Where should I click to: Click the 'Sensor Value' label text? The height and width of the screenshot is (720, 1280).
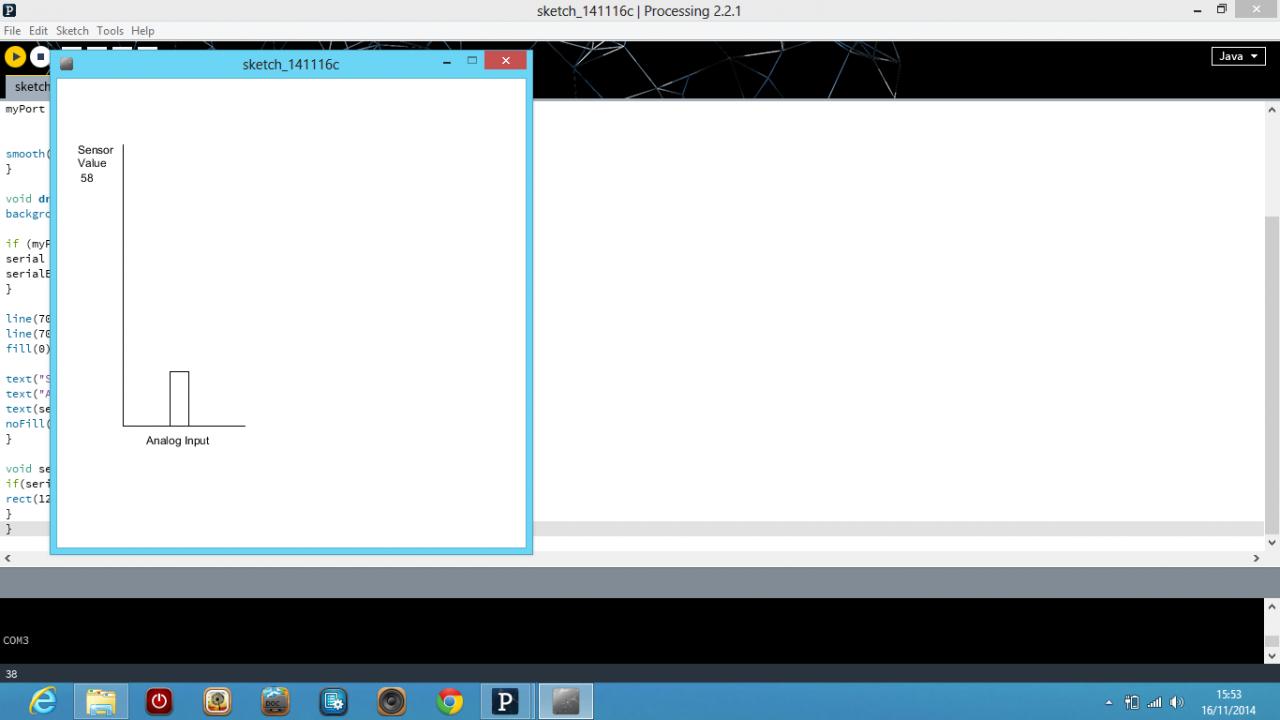coord(95,157)
